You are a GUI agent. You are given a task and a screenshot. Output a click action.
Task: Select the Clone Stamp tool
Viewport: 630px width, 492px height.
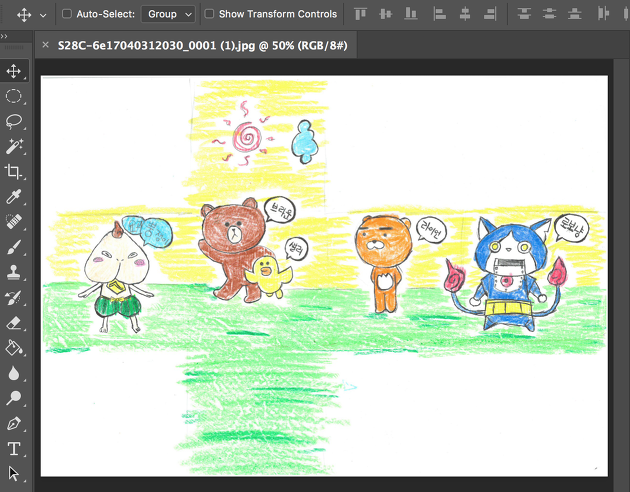14,272
